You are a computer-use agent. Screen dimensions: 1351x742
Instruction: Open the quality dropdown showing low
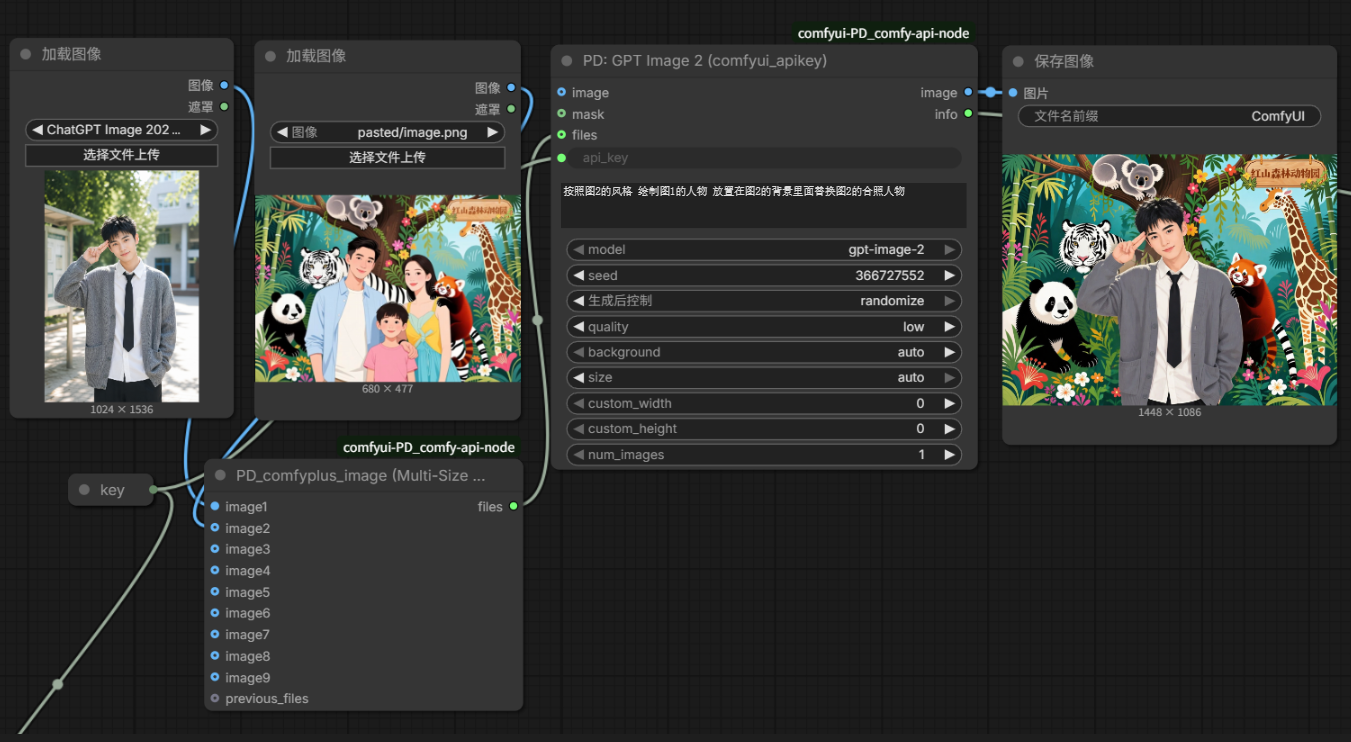764,327
